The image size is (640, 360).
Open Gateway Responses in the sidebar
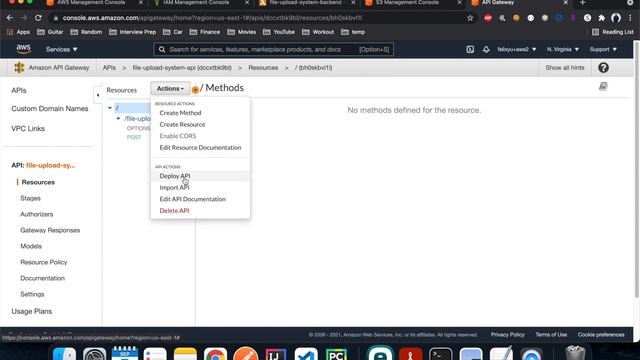50,230
